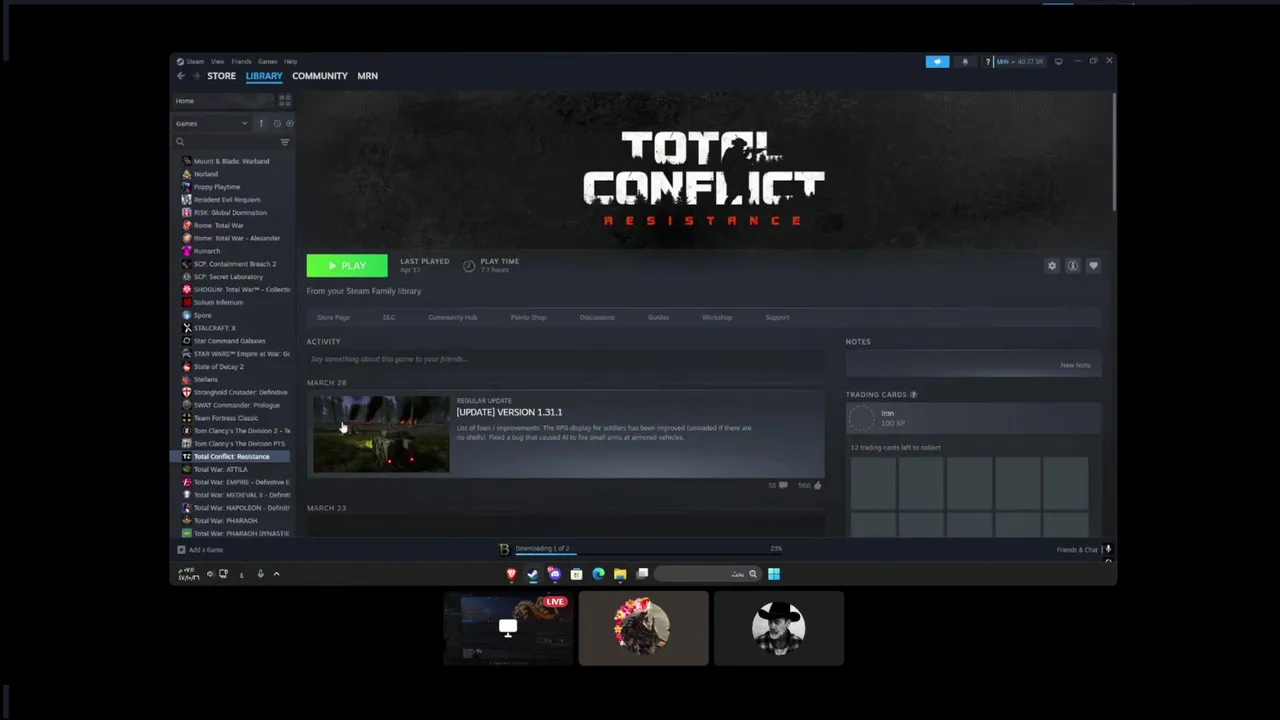Open the Friends menu

pyautogui.click(x=241, y=62)
